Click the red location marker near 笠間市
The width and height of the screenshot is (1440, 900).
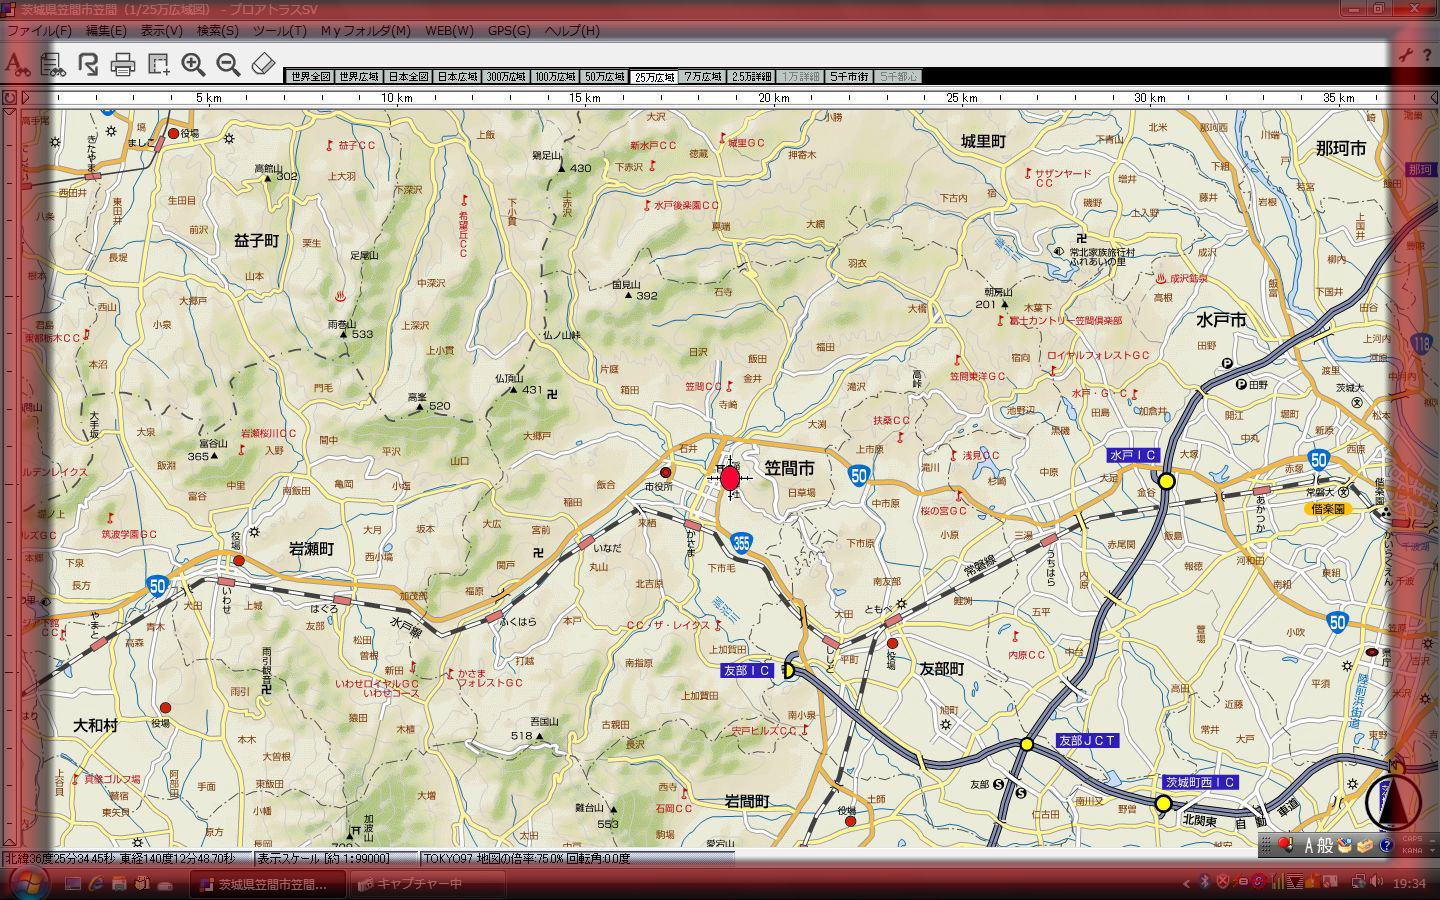point(730,479)
